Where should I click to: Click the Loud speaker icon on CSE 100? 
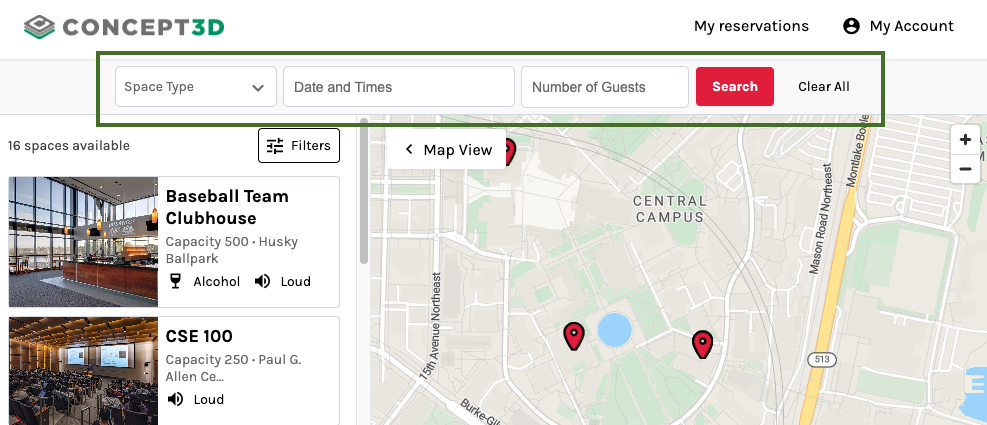[x=176, y=399]
